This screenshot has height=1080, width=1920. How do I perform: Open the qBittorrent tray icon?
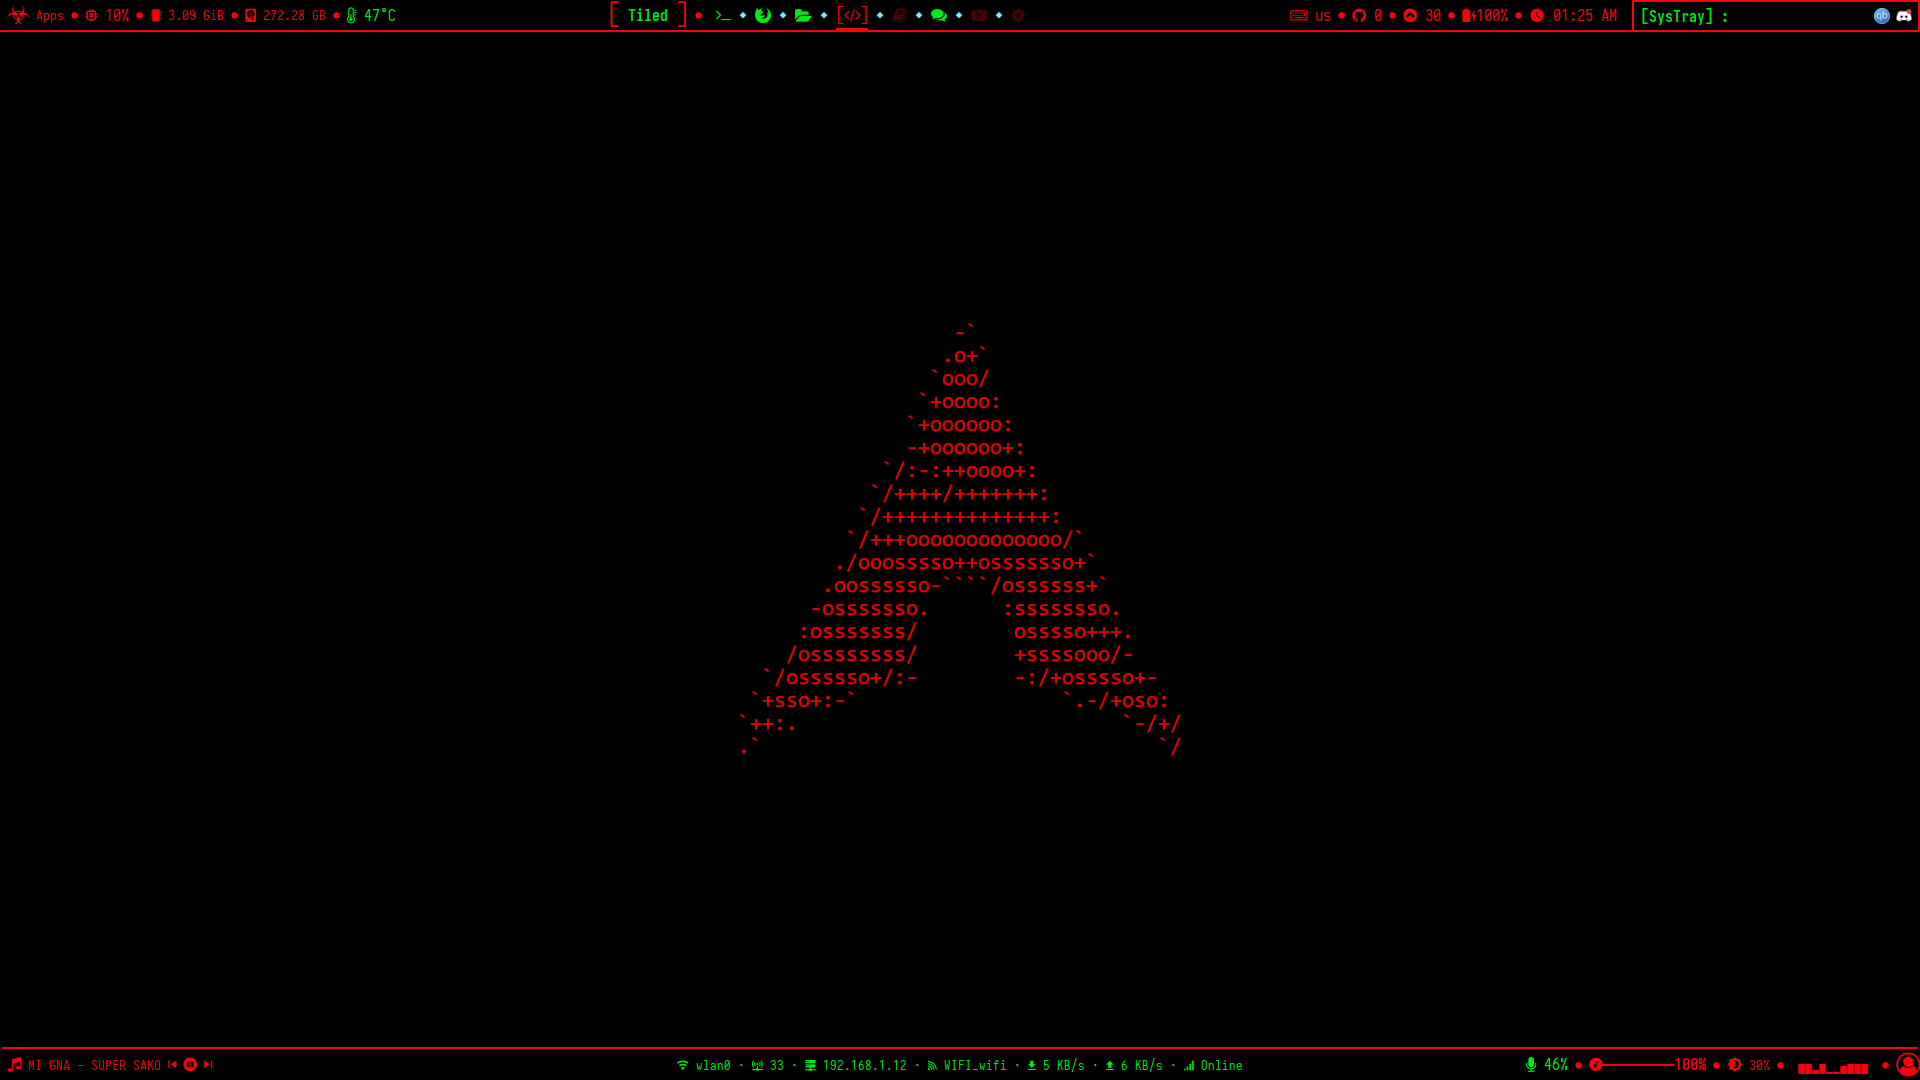[1881, 16]
